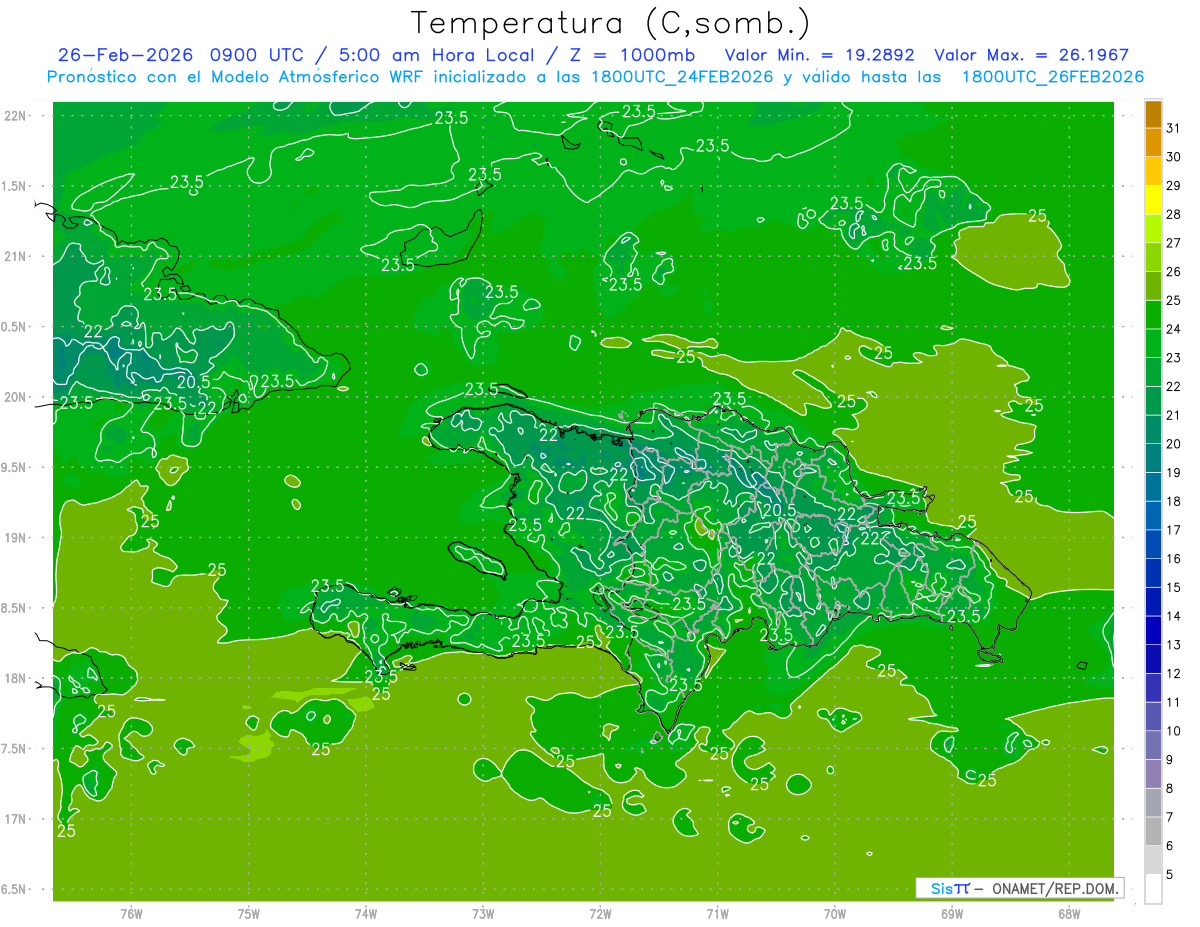Click the "Sis" logo text in the credit box
The width and height of the screenshot is (1200, 927).
pyautogui.click(x=941, y=888)
